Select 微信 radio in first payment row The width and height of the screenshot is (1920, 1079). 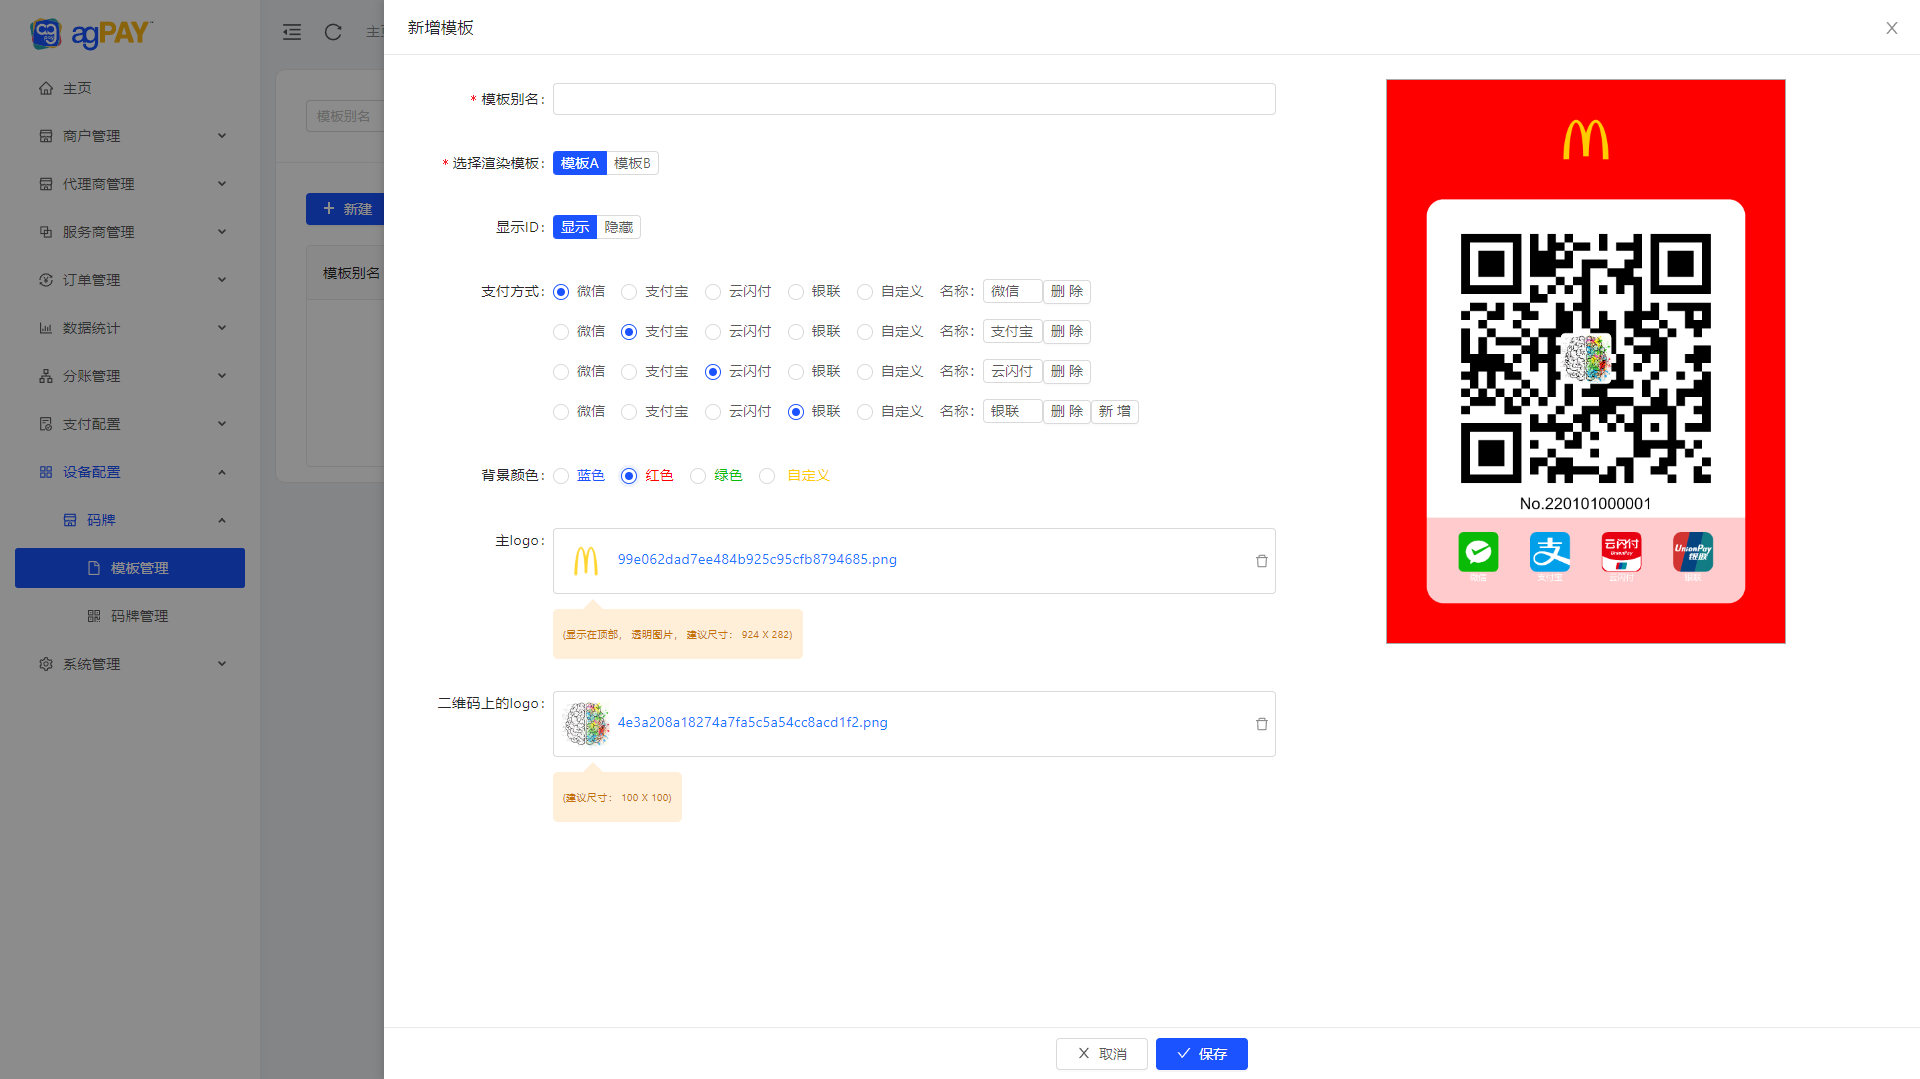tap(561, 292)
